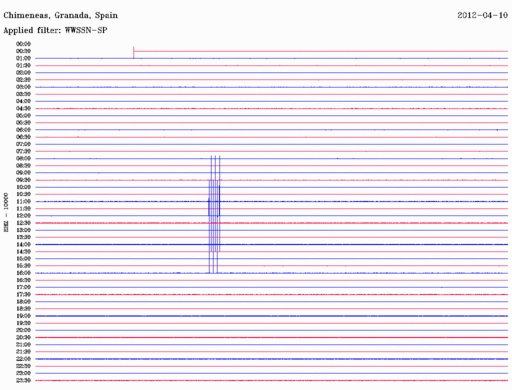Click the 19:00 time label
Screen dimensions: 512x390
[23, 316]
